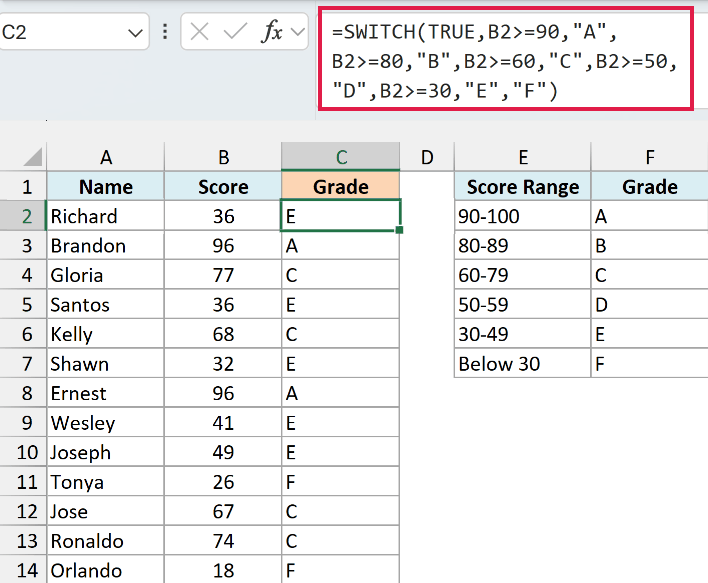This screenshot has width=708, height=583.
Task: Select row 14 header
Action: point(23,570)
